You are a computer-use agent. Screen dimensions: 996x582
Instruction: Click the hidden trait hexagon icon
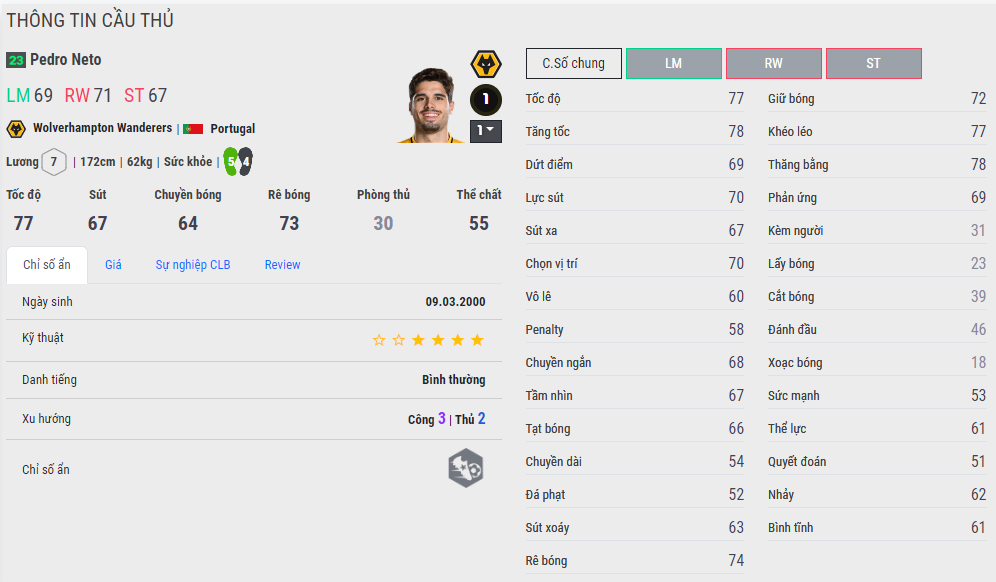point(466,468)
